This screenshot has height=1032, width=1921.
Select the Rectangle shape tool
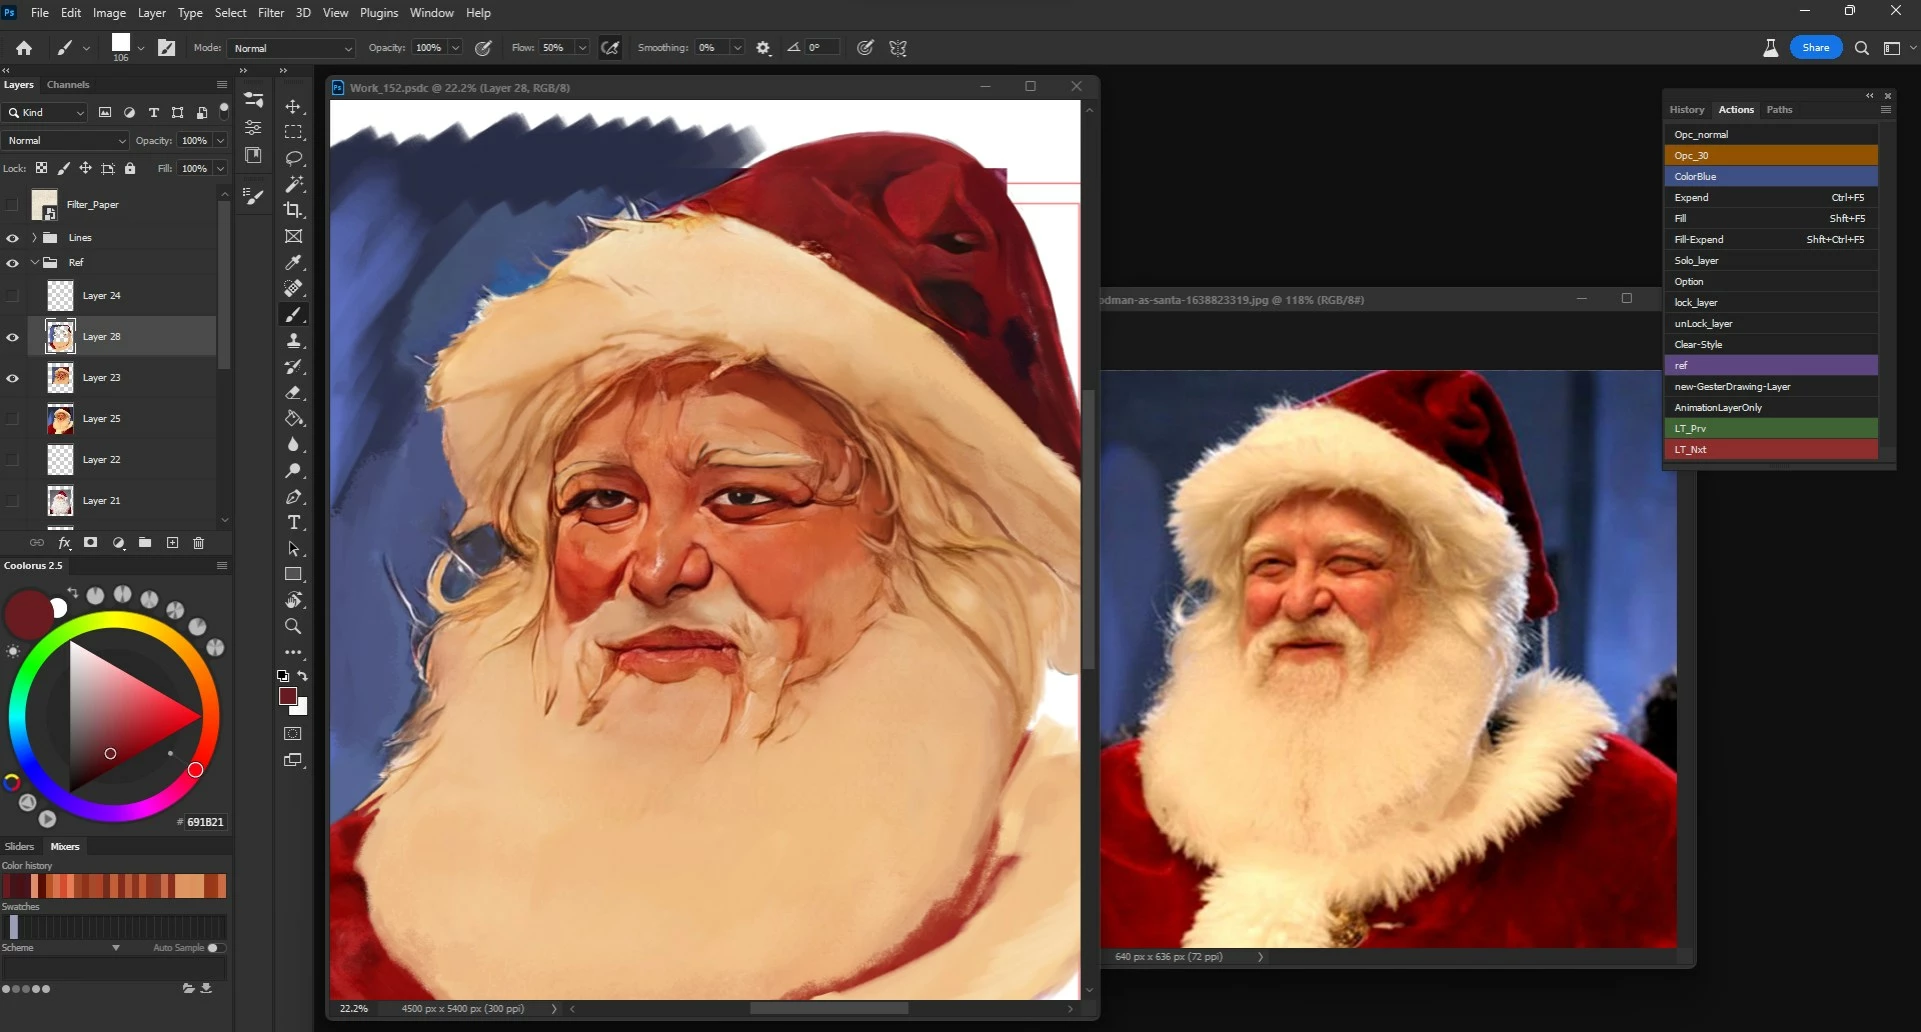point(293,575)
